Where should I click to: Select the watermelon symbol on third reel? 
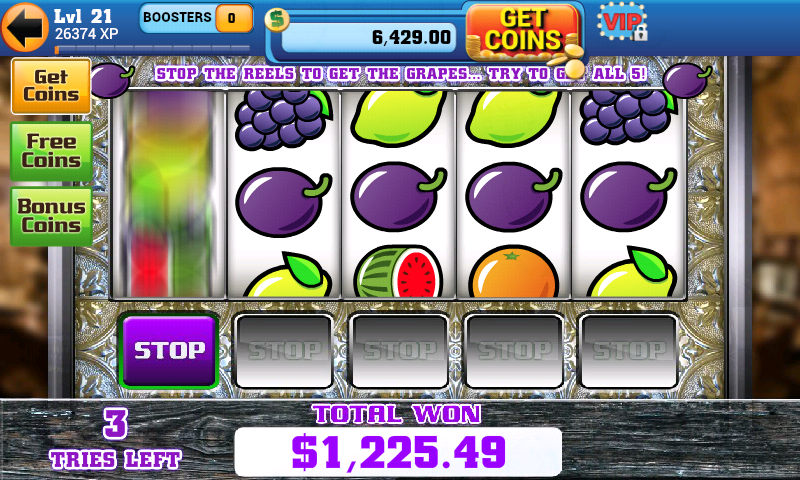398,272
